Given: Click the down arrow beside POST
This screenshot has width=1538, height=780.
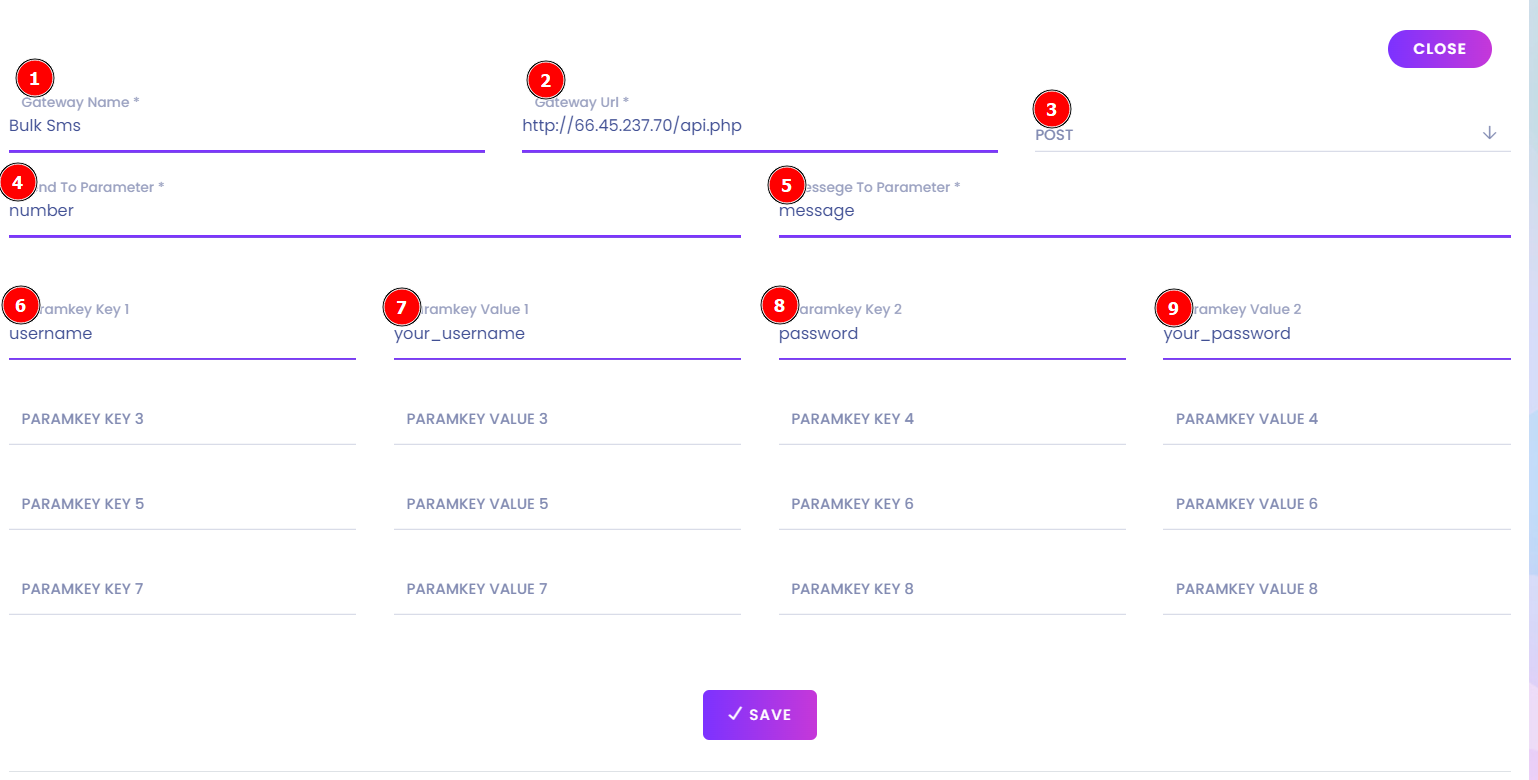Looking at the screenshot, I should (1489, 133).
